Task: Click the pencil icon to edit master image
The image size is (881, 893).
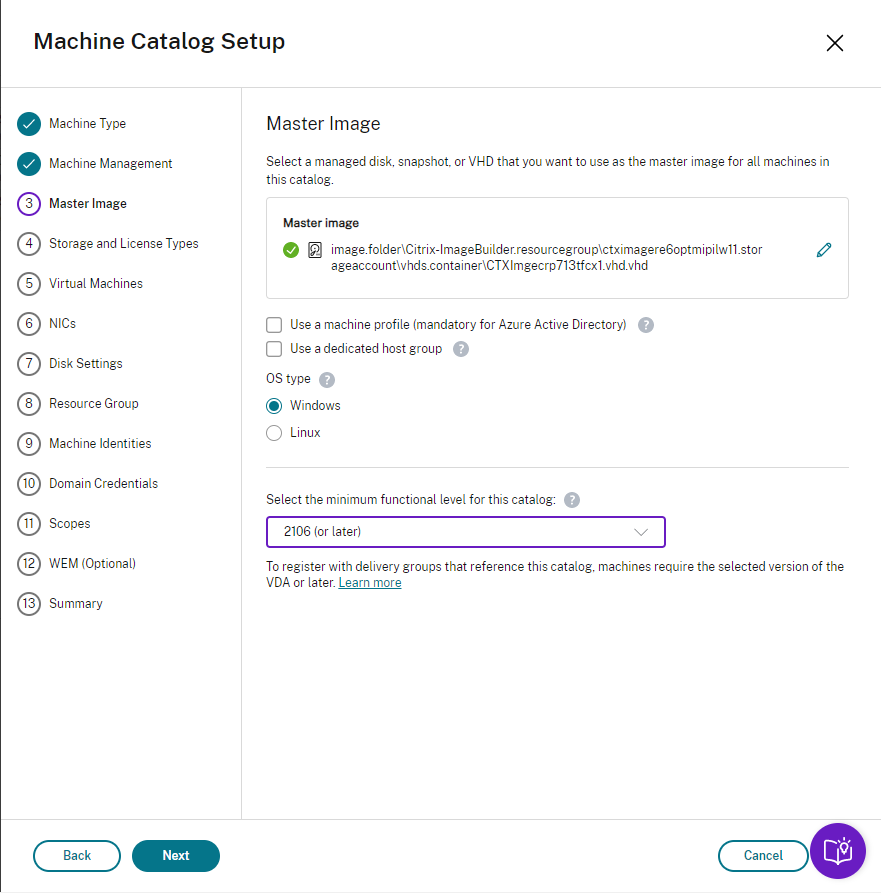Action: pyautogui.click(x=824, y=251)
